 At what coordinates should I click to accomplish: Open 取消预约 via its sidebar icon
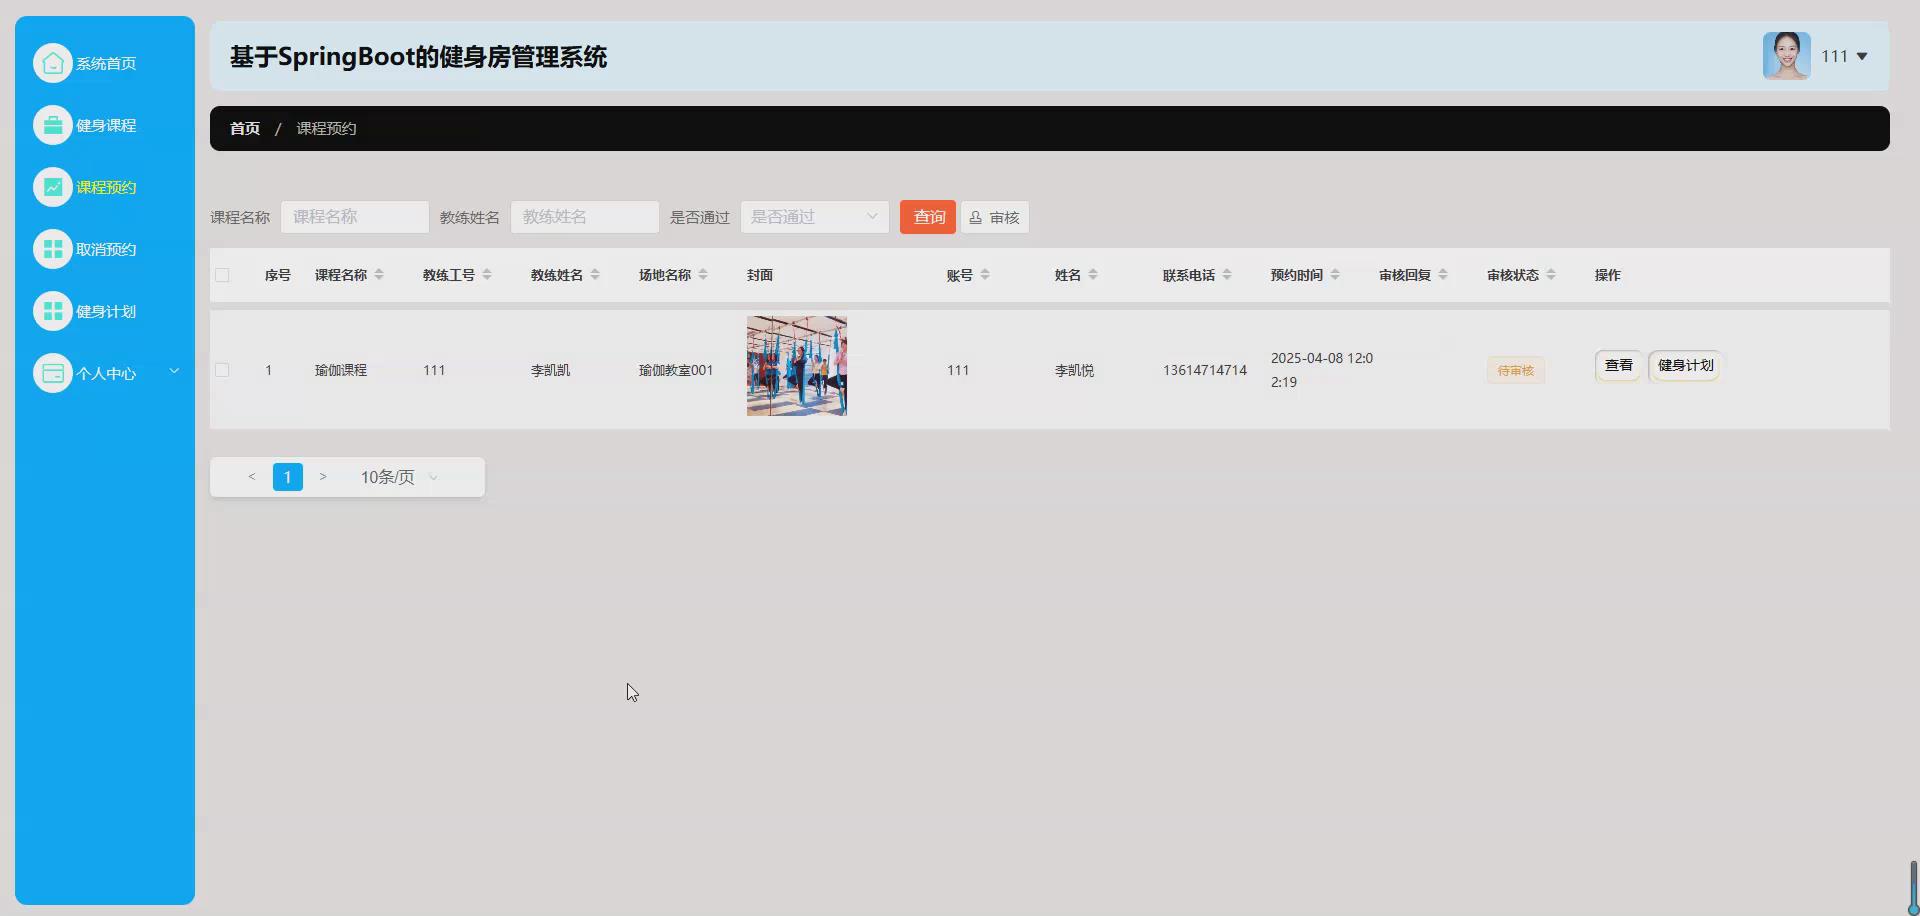(53, 248)
